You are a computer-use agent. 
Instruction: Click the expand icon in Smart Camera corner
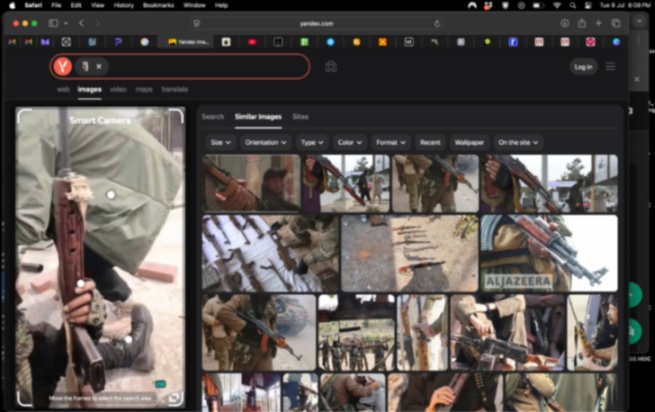click(173, 398)
